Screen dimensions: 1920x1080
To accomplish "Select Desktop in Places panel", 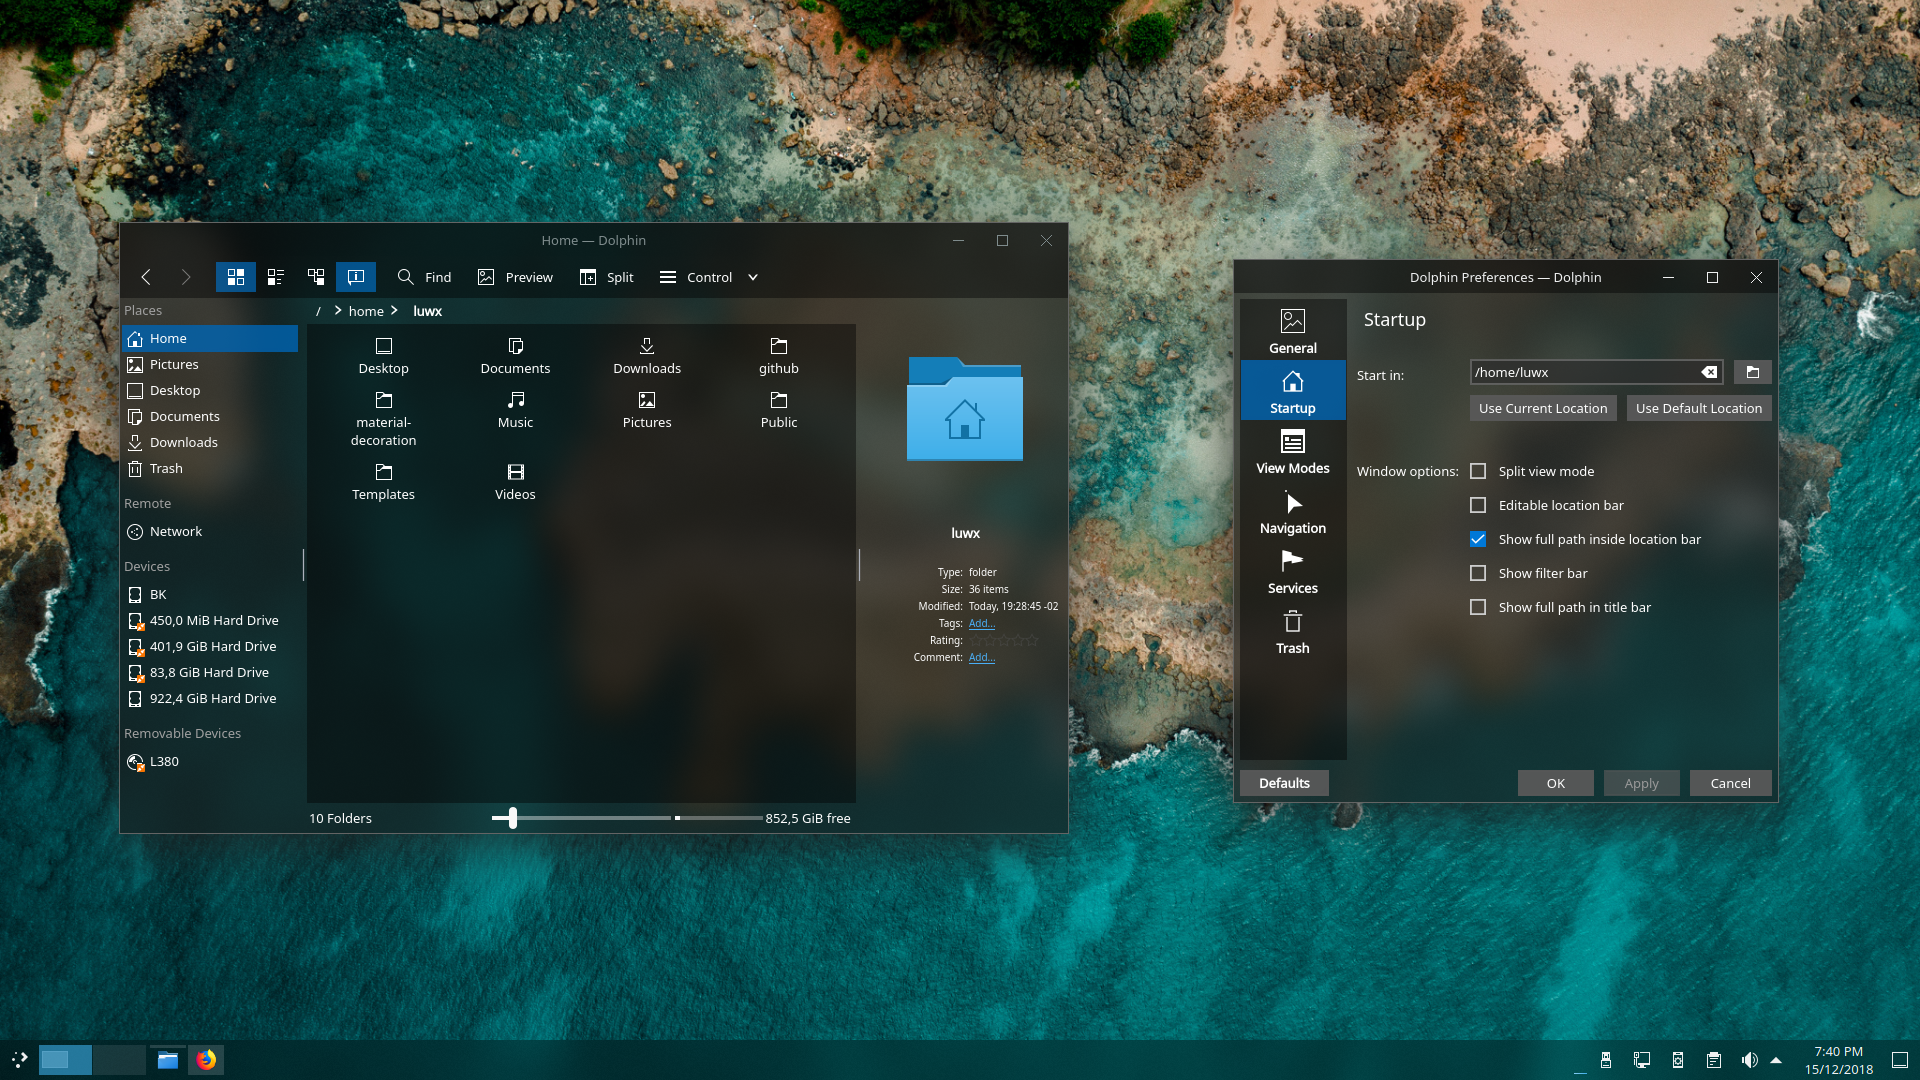I will (x=210, y=390).
